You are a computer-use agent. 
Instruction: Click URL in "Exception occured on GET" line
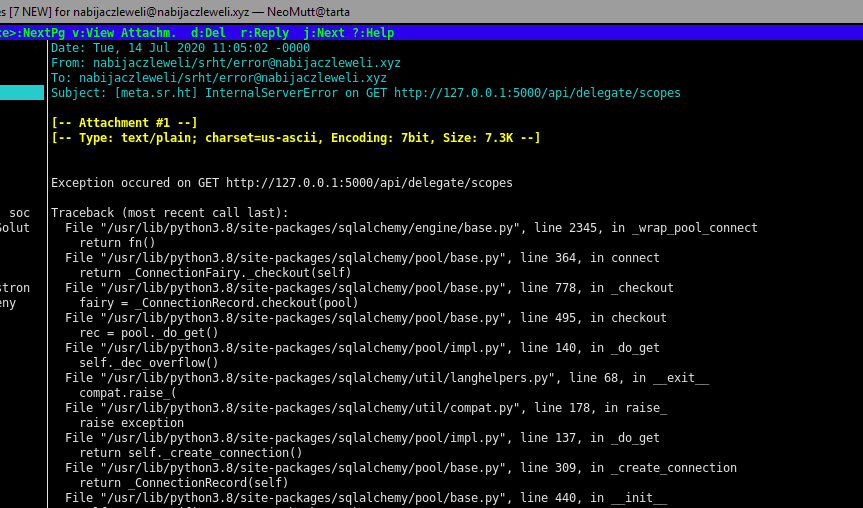pos(369,183)
